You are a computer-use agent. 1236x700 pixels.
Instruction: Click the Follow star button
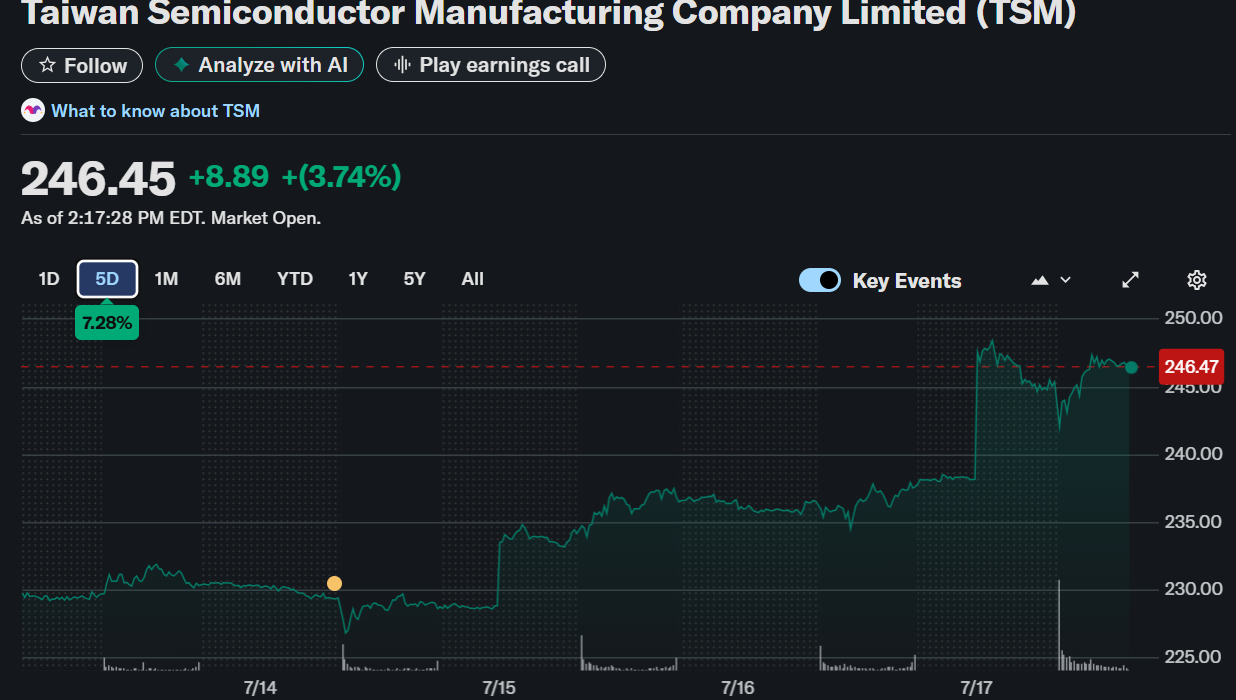(x=83, y=65)
